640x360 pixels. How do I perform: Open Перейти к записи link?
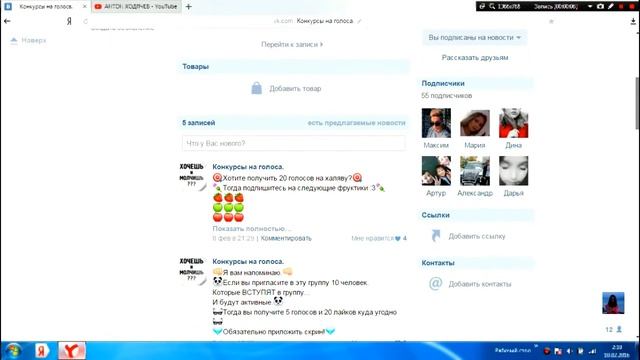point(292,44)
